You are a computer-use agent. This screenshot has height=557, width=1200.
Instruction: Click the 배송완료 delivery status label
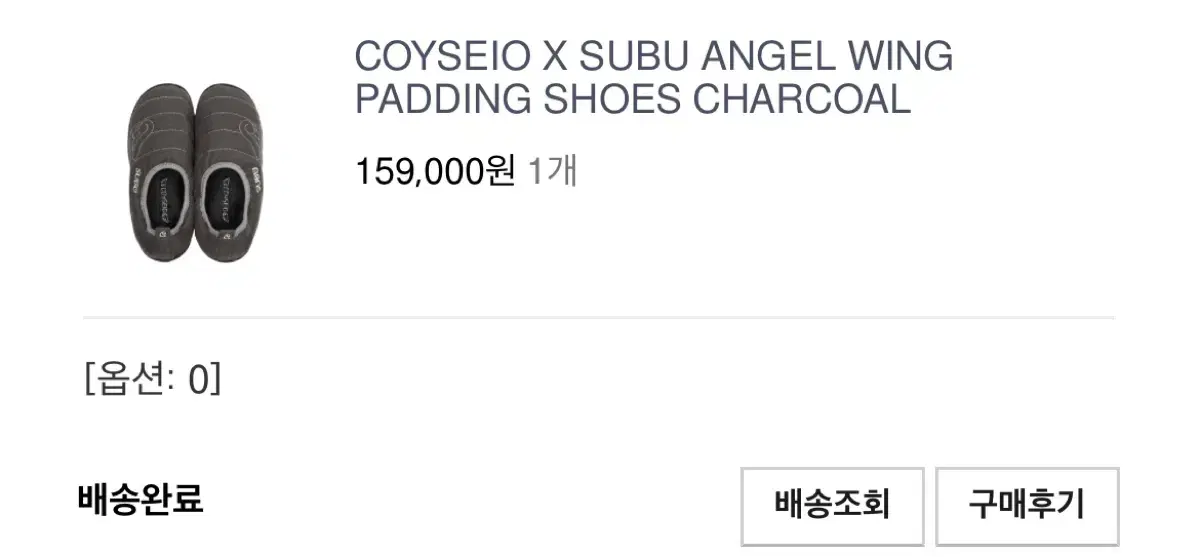tap(140, 499)
